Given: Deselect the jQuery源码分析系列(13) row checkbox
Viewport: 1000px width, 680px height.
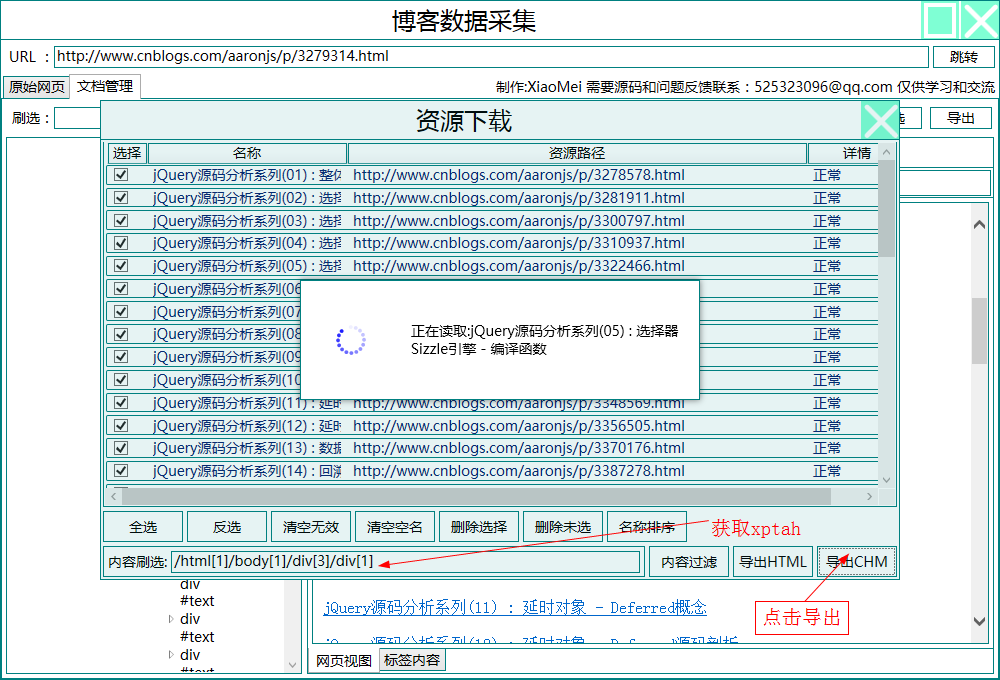Looking at the screenshot, I should click(121, 448).
